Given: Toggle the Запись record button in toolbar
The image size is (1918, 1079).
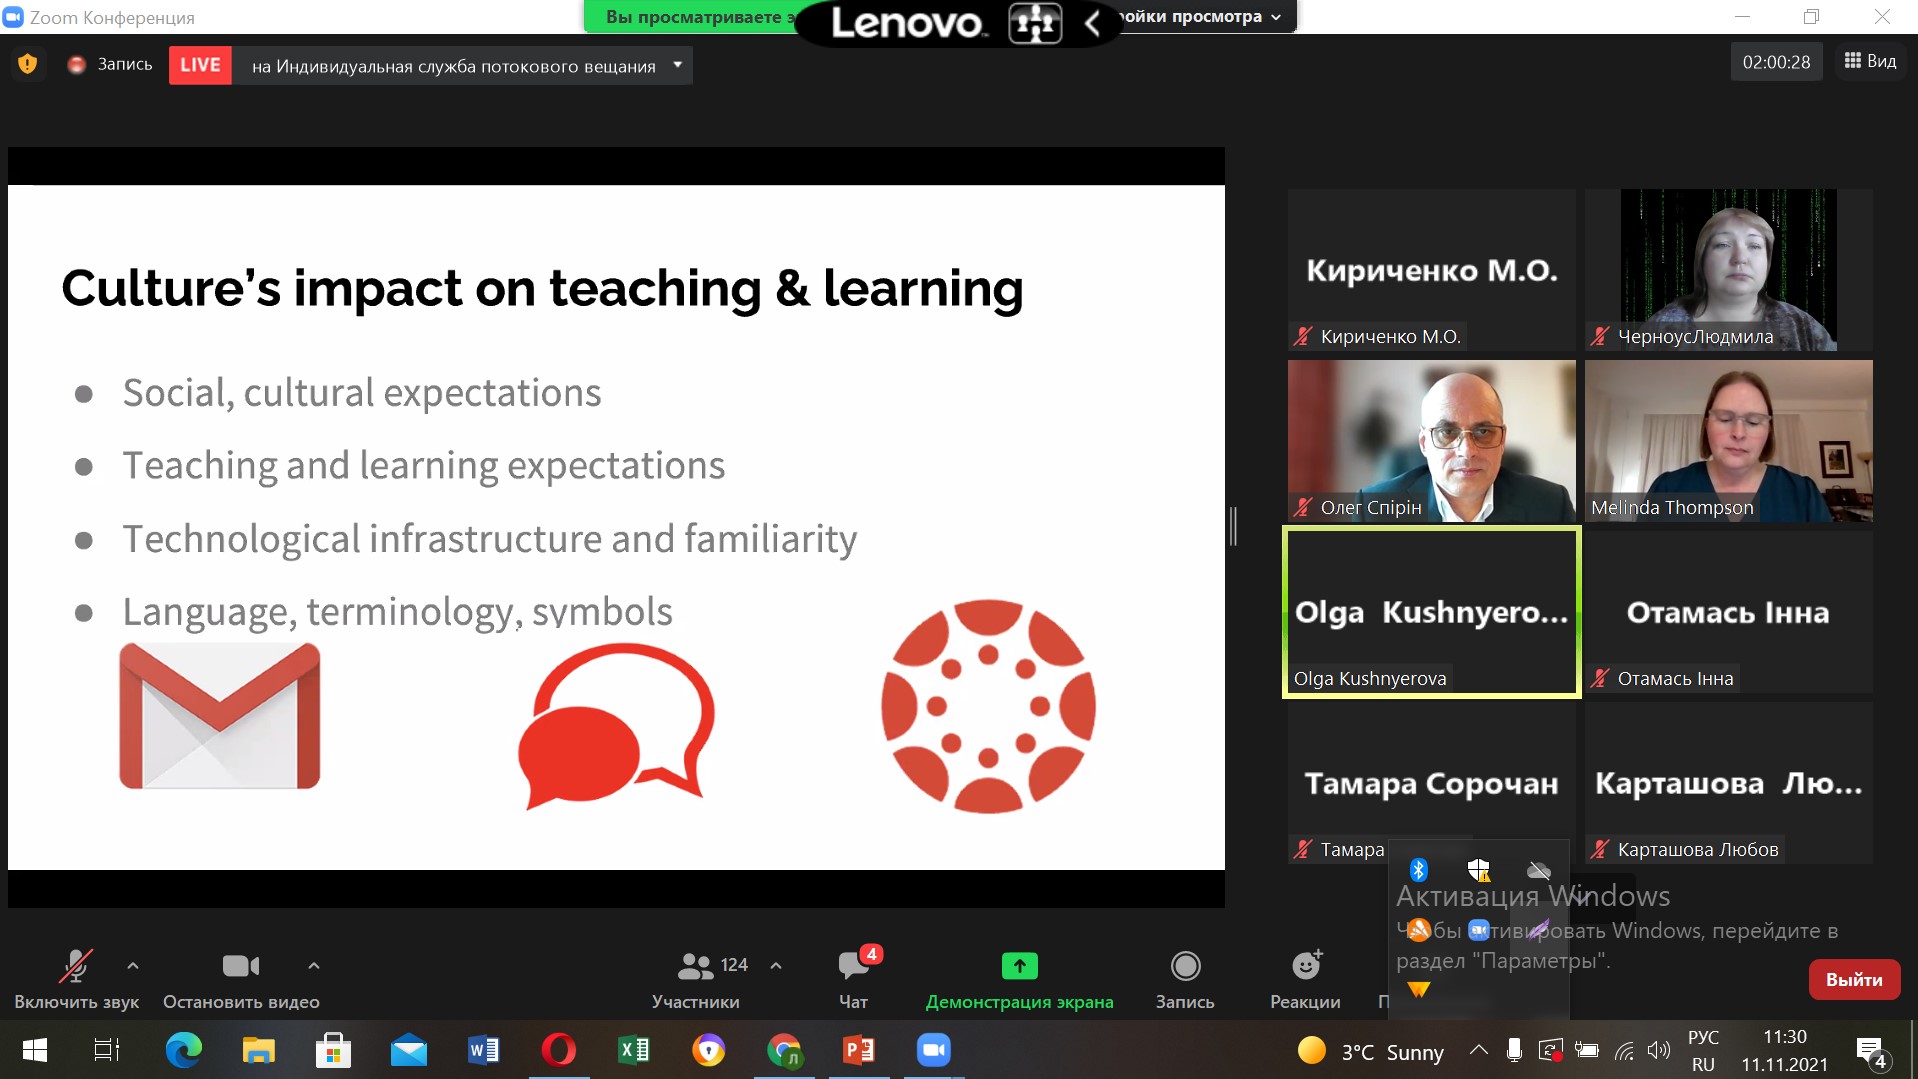Looking at the screenshot, I should pos(1185,978).
